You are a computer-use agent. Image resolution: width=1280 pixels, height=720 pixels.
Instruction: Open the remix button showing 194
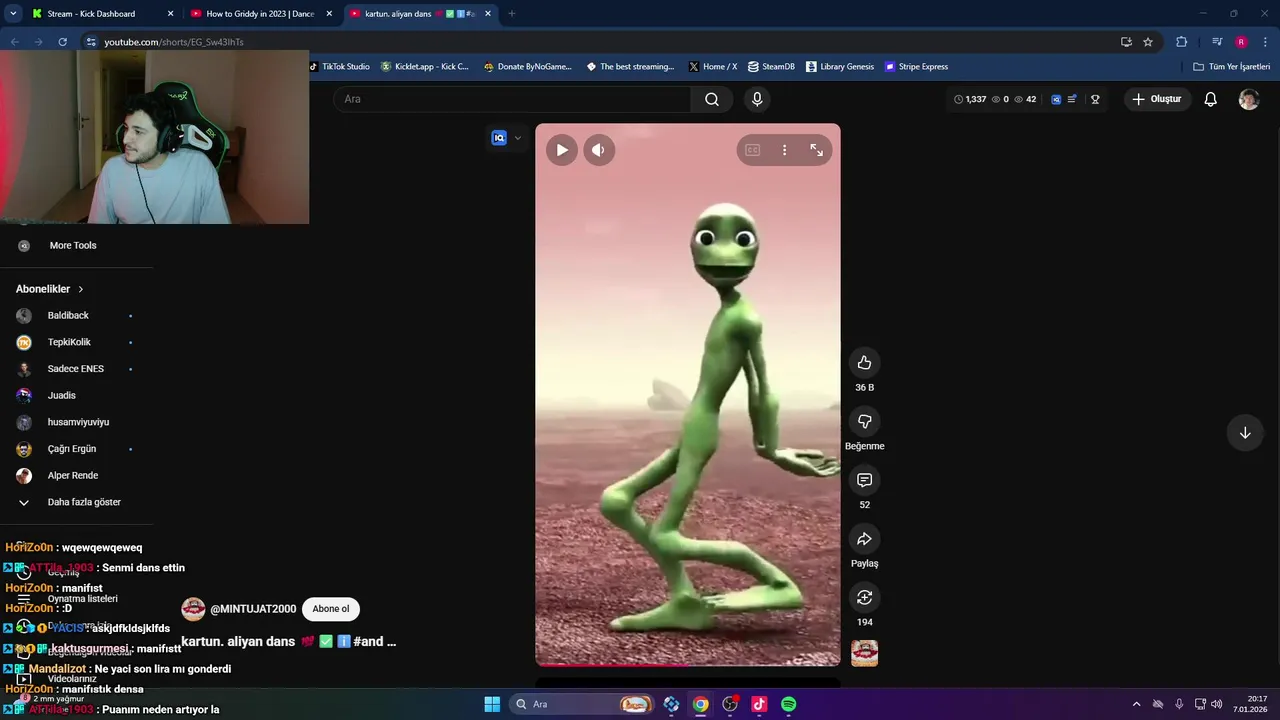tap(864, 598)
